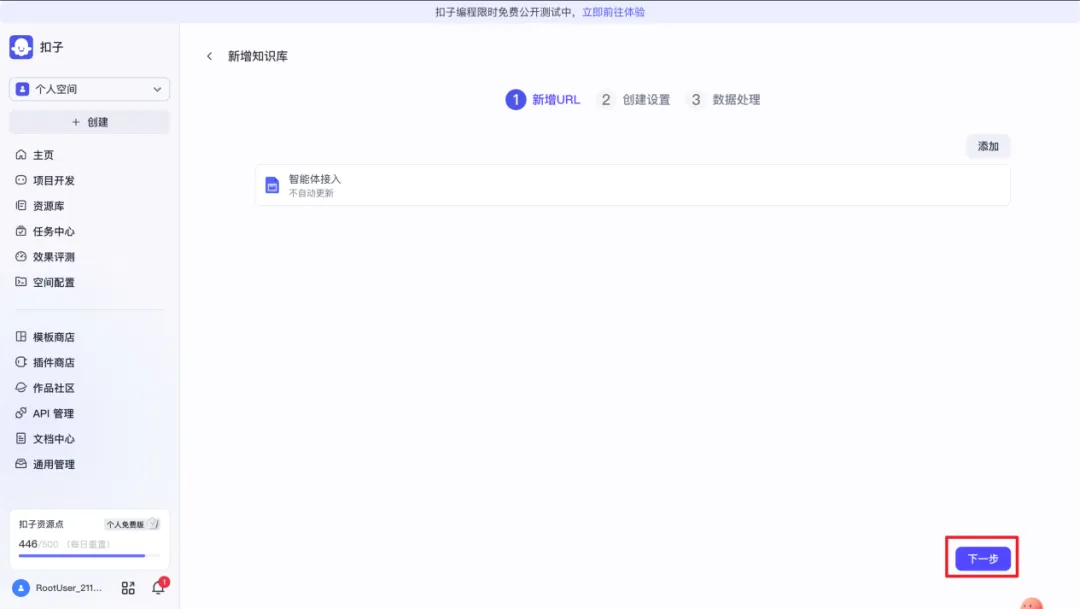This screenshot has height=609, width=1080.
Task: Click the 扣子 logo icon
Action: [x=21, y=47]
